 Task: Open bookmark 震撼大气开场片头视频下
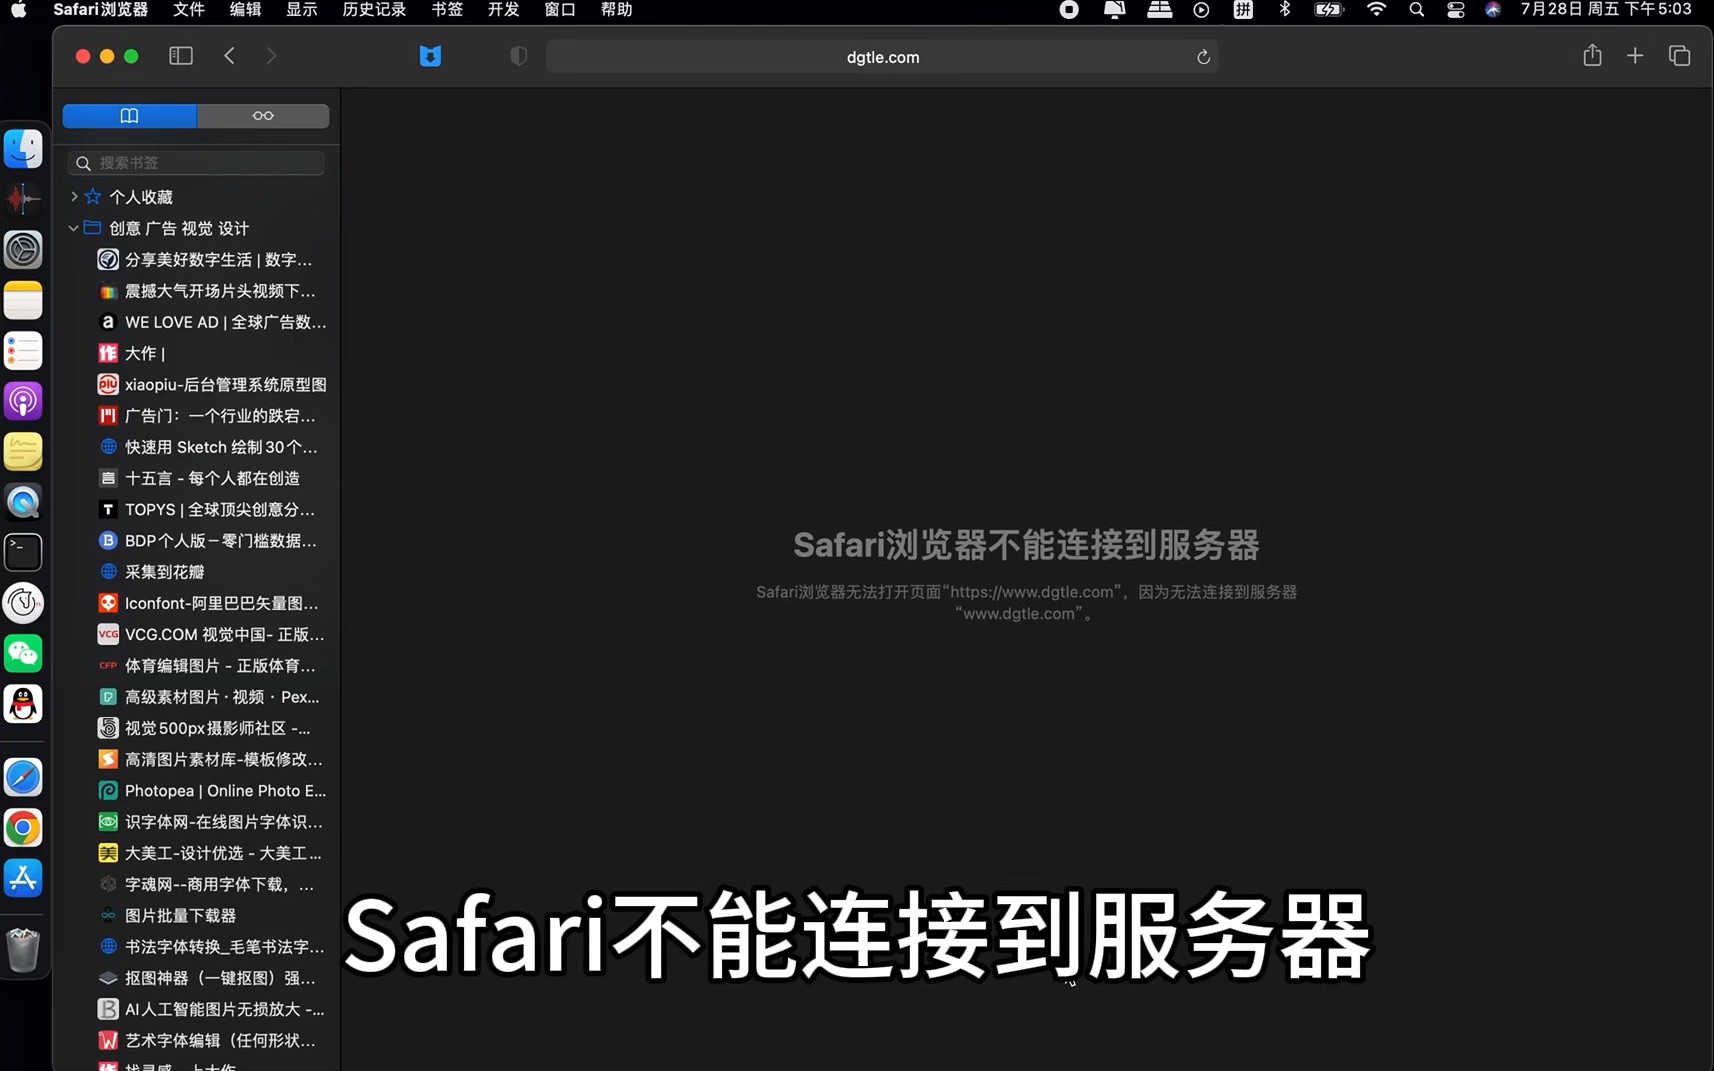pos(208,291)
